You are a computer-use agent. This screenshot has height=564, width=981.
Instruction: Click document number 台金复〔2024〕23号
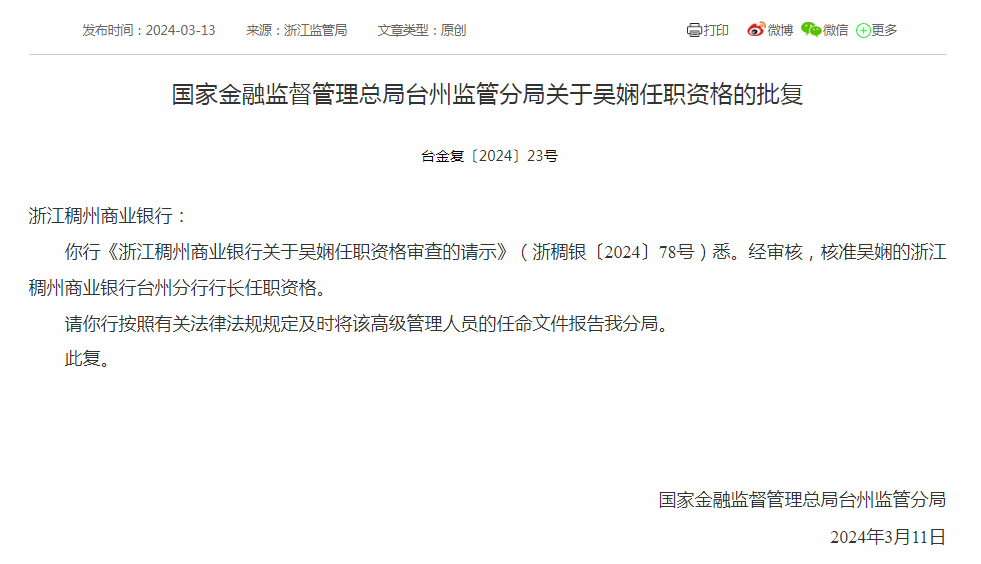click(489, 156)
